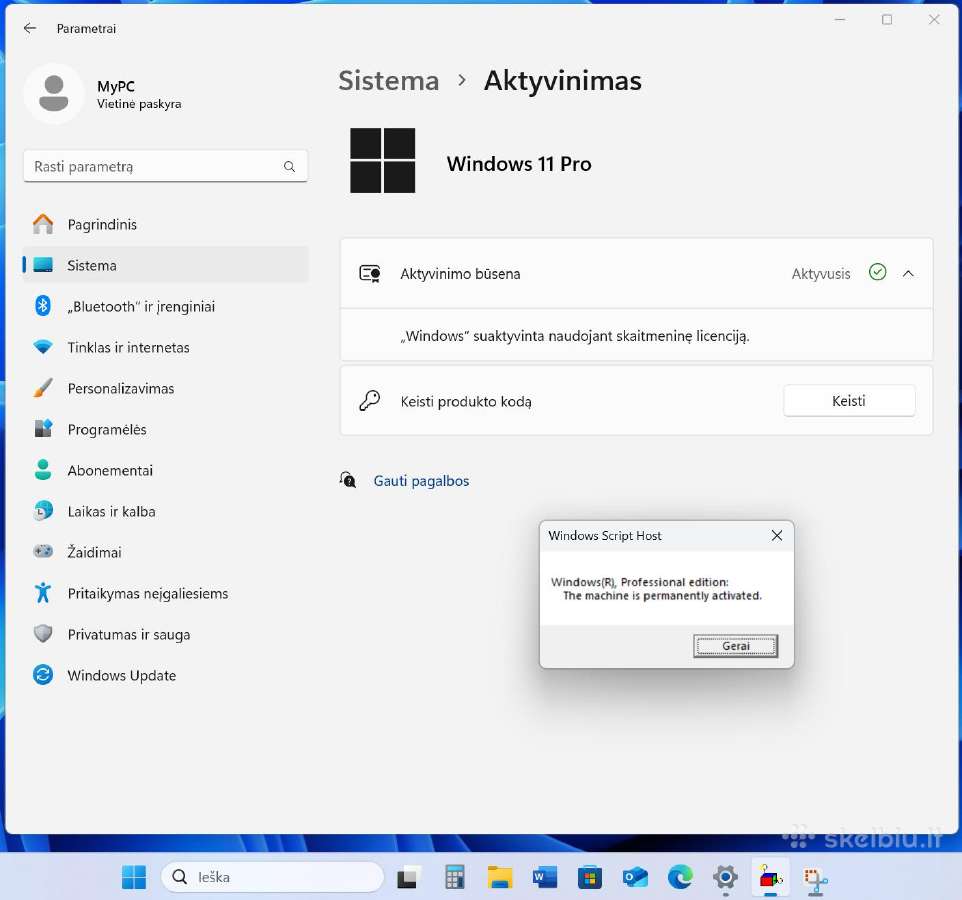962x900 pixels.
Task: Click the permanently activated message text
Action: tap(662, 596)
